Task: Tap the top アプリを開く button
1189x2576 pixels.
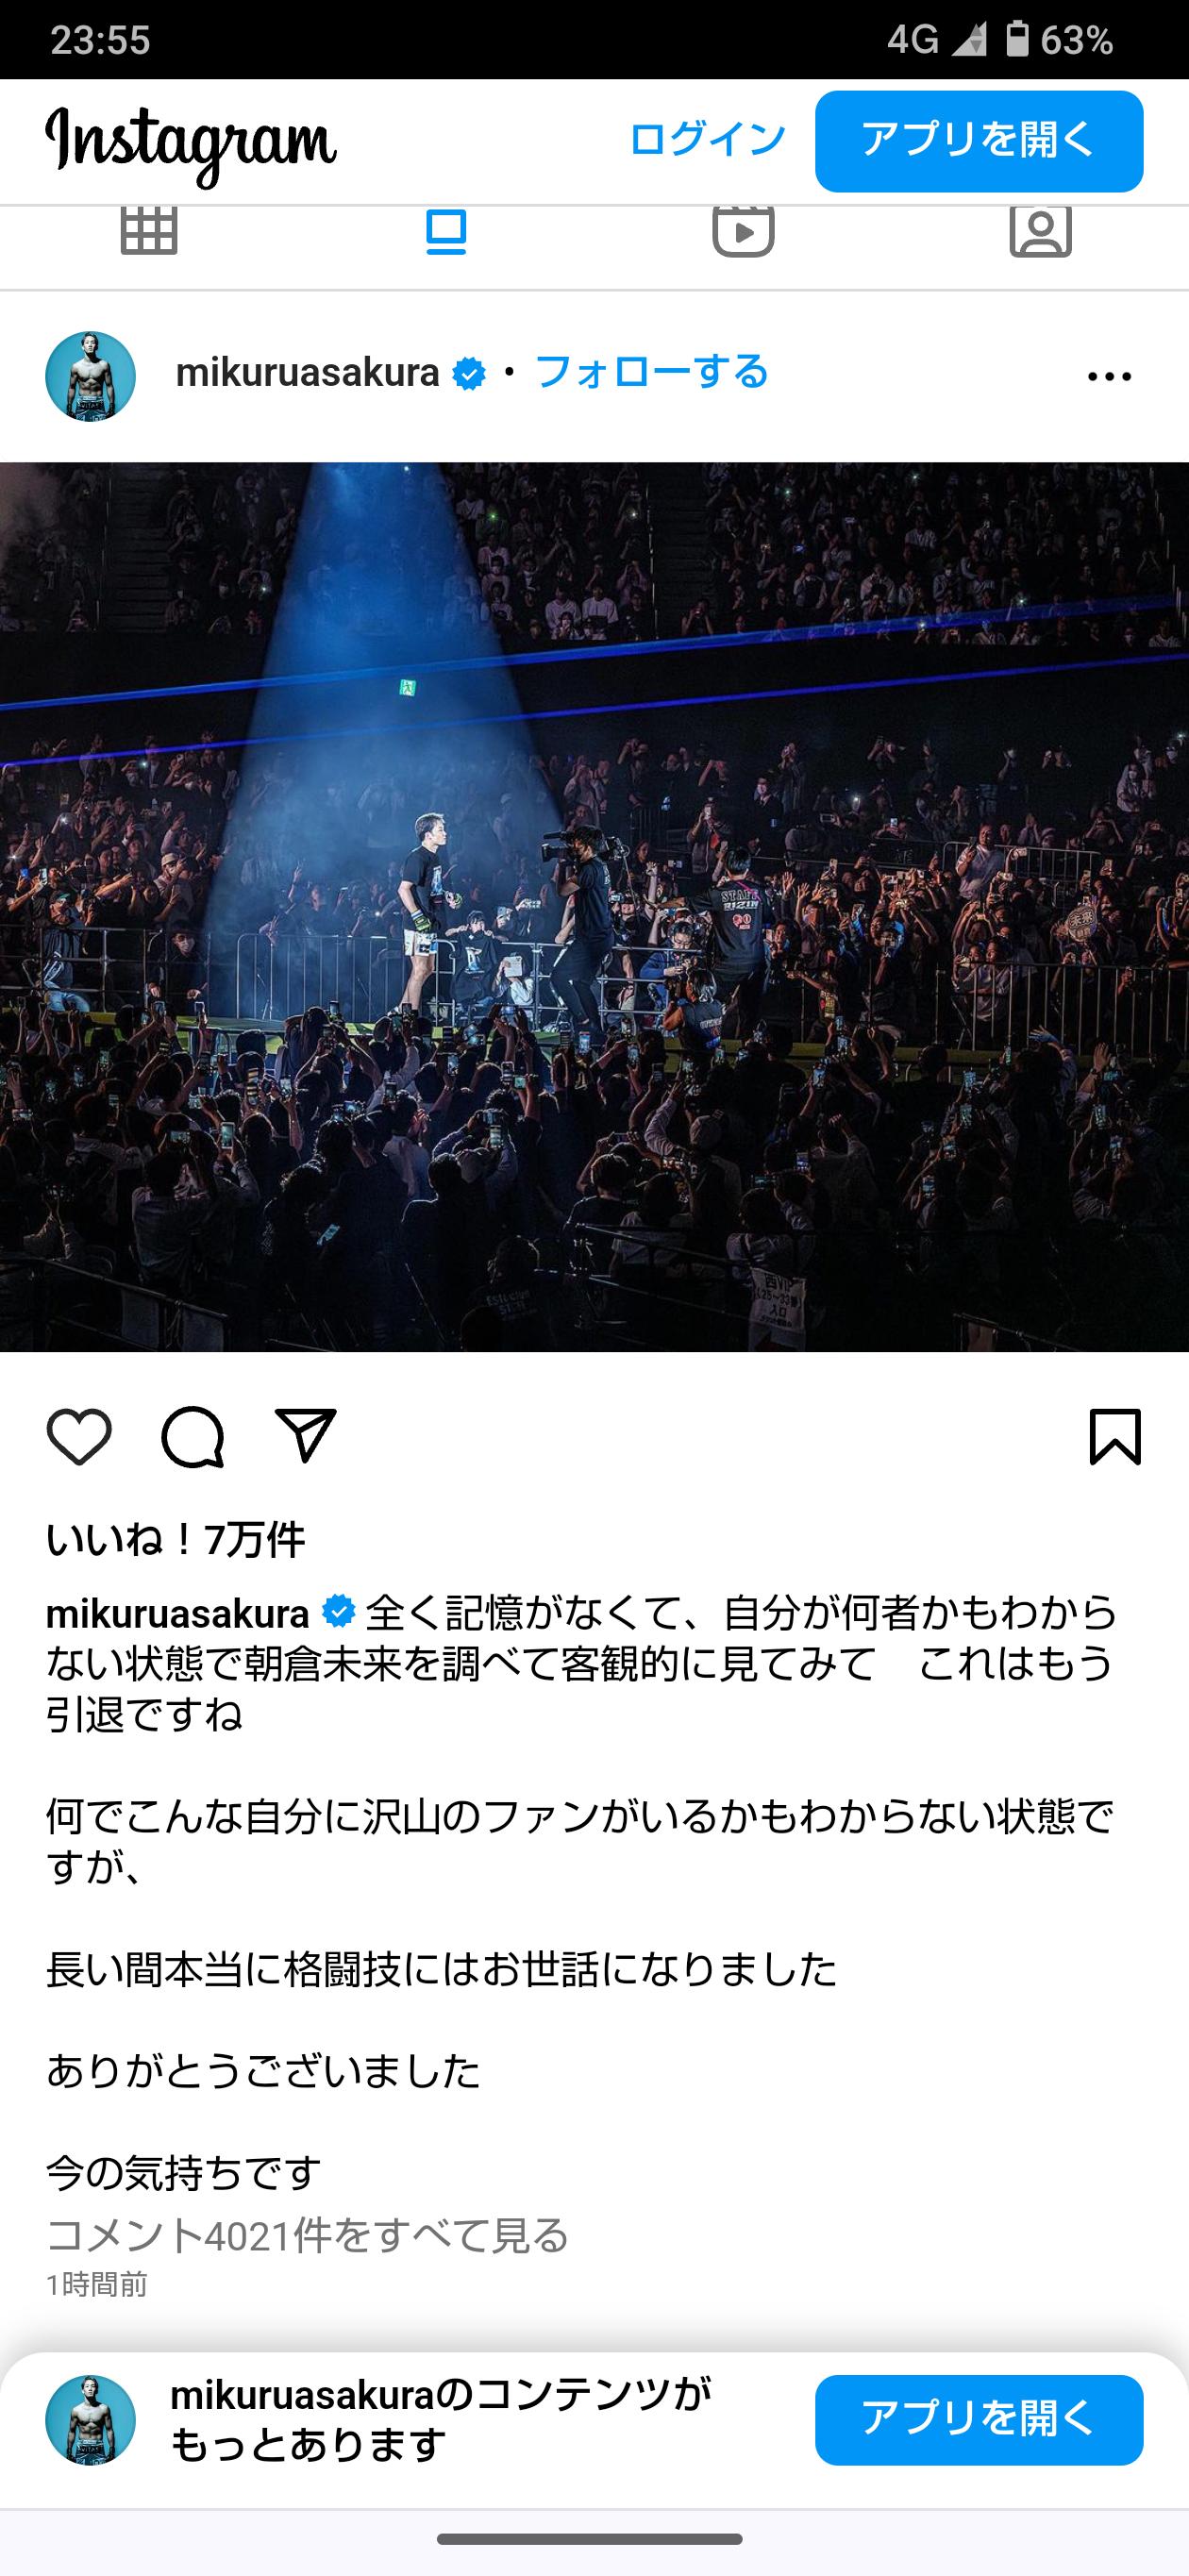Action: point(979,141)
